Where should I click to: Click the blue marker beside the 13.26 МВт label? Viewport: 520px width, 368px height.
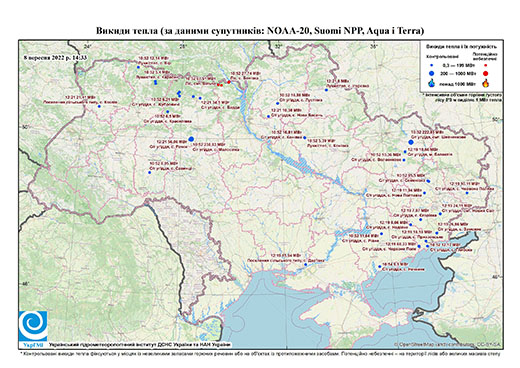(x=404, y=160)
